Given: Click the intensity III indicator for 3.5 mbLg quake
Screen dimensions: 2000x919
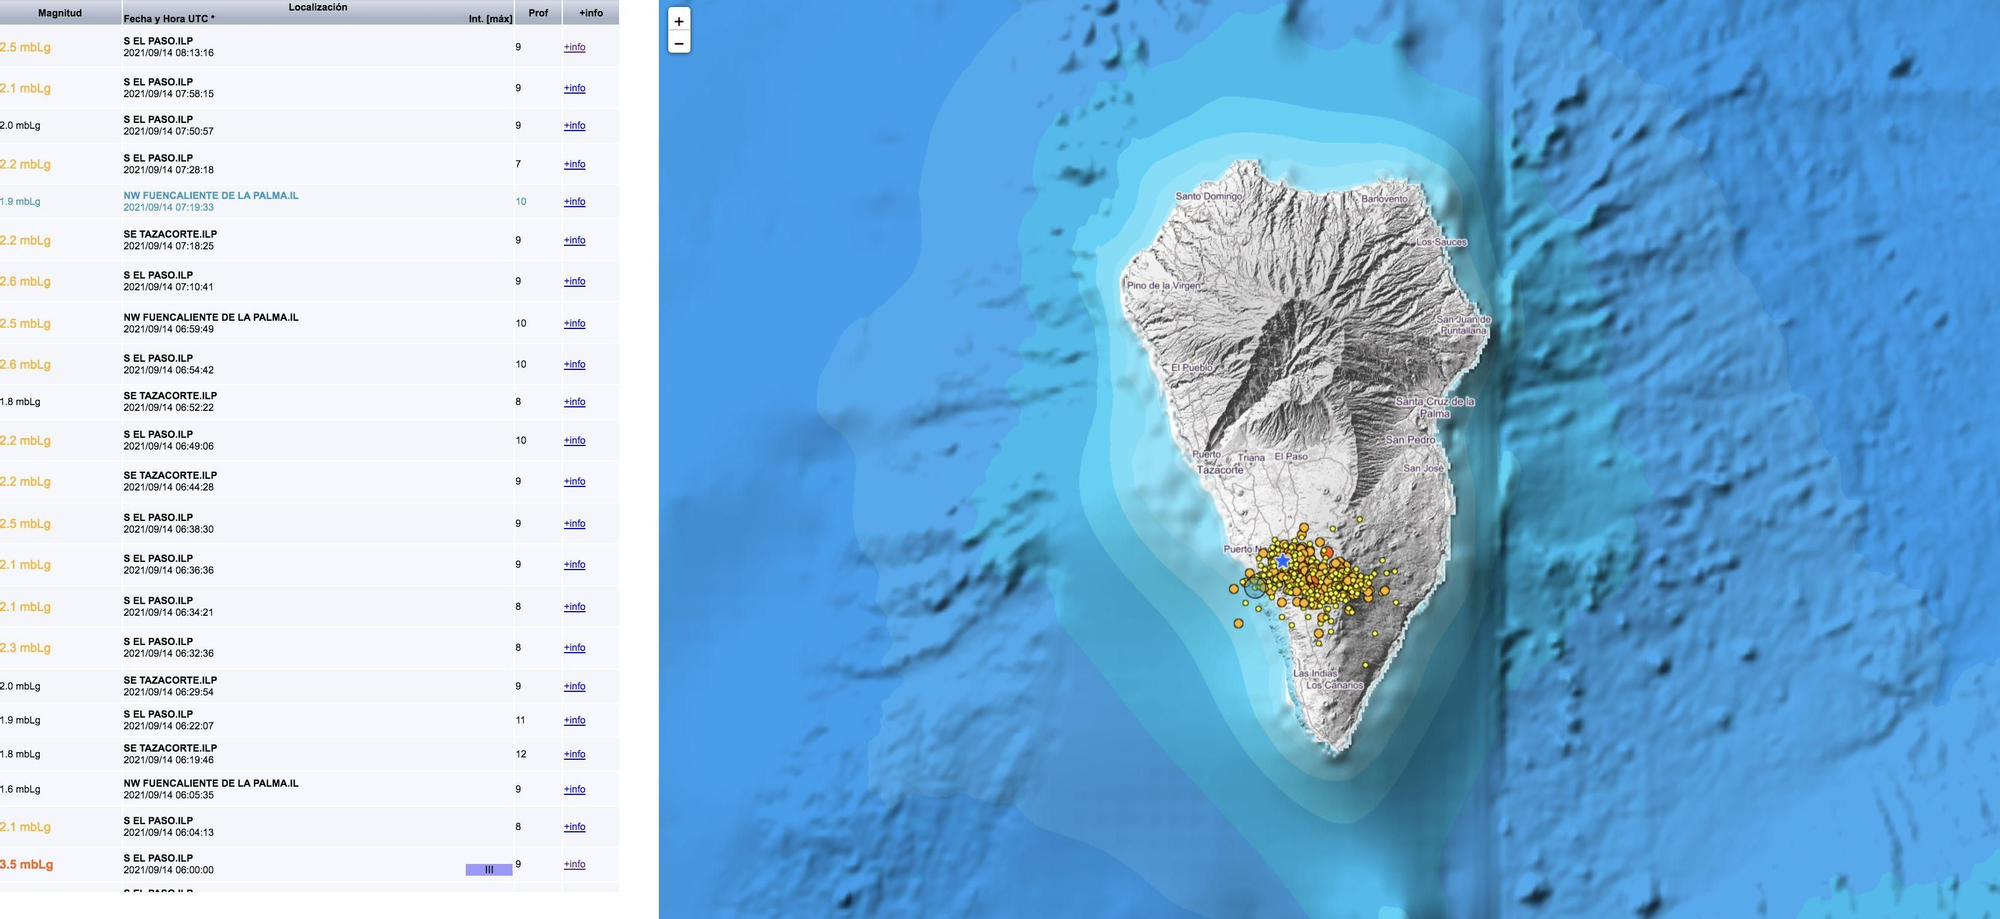Looking at the screenshot, I should coord(489,869).
